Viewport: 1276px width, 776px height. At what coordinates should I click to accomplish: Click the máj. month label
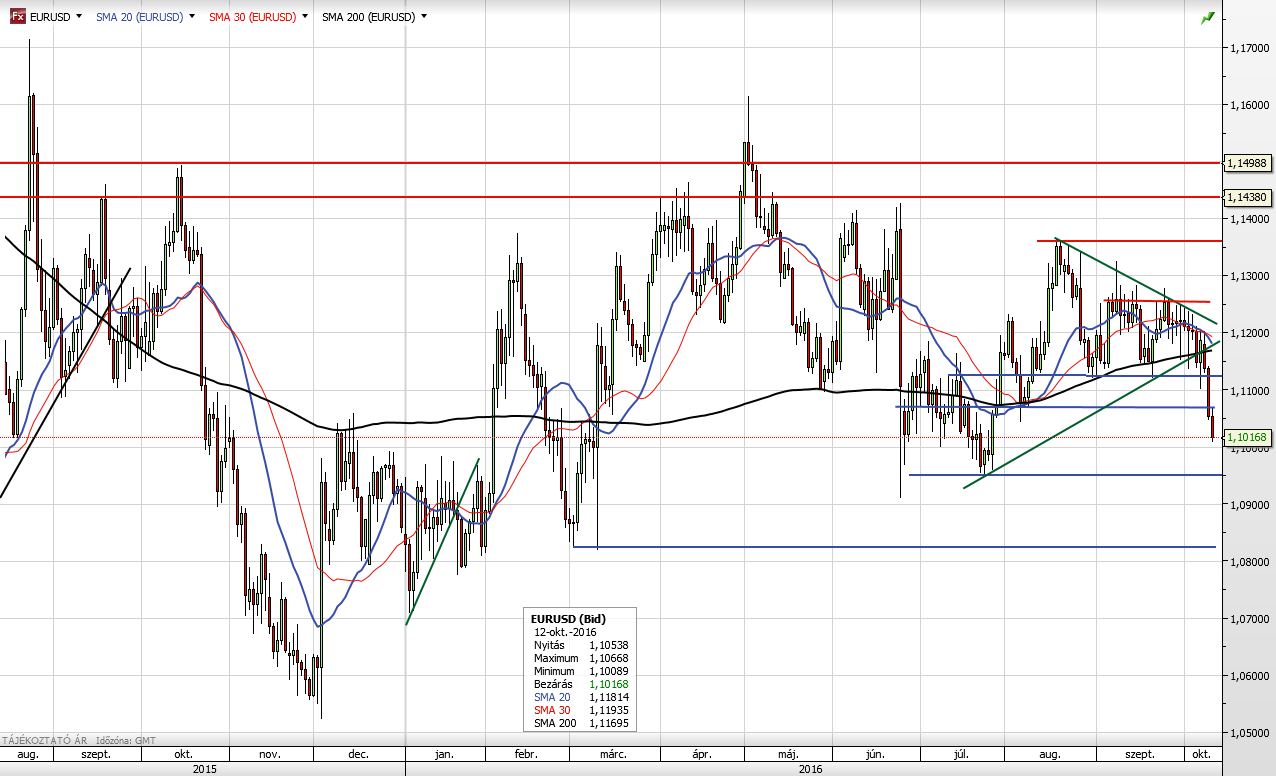[x=788, y=754]
